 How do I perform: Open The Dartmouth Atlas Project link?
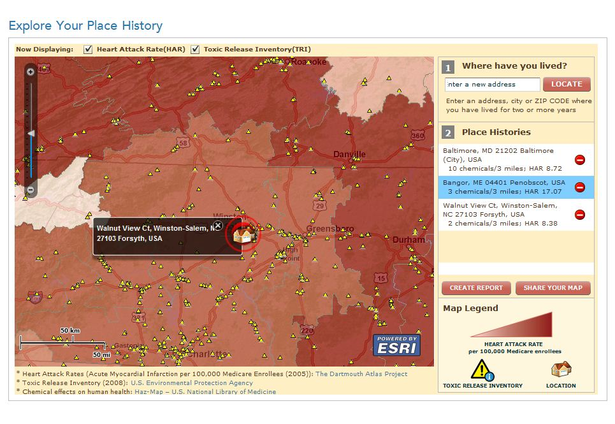coord(361,374)
